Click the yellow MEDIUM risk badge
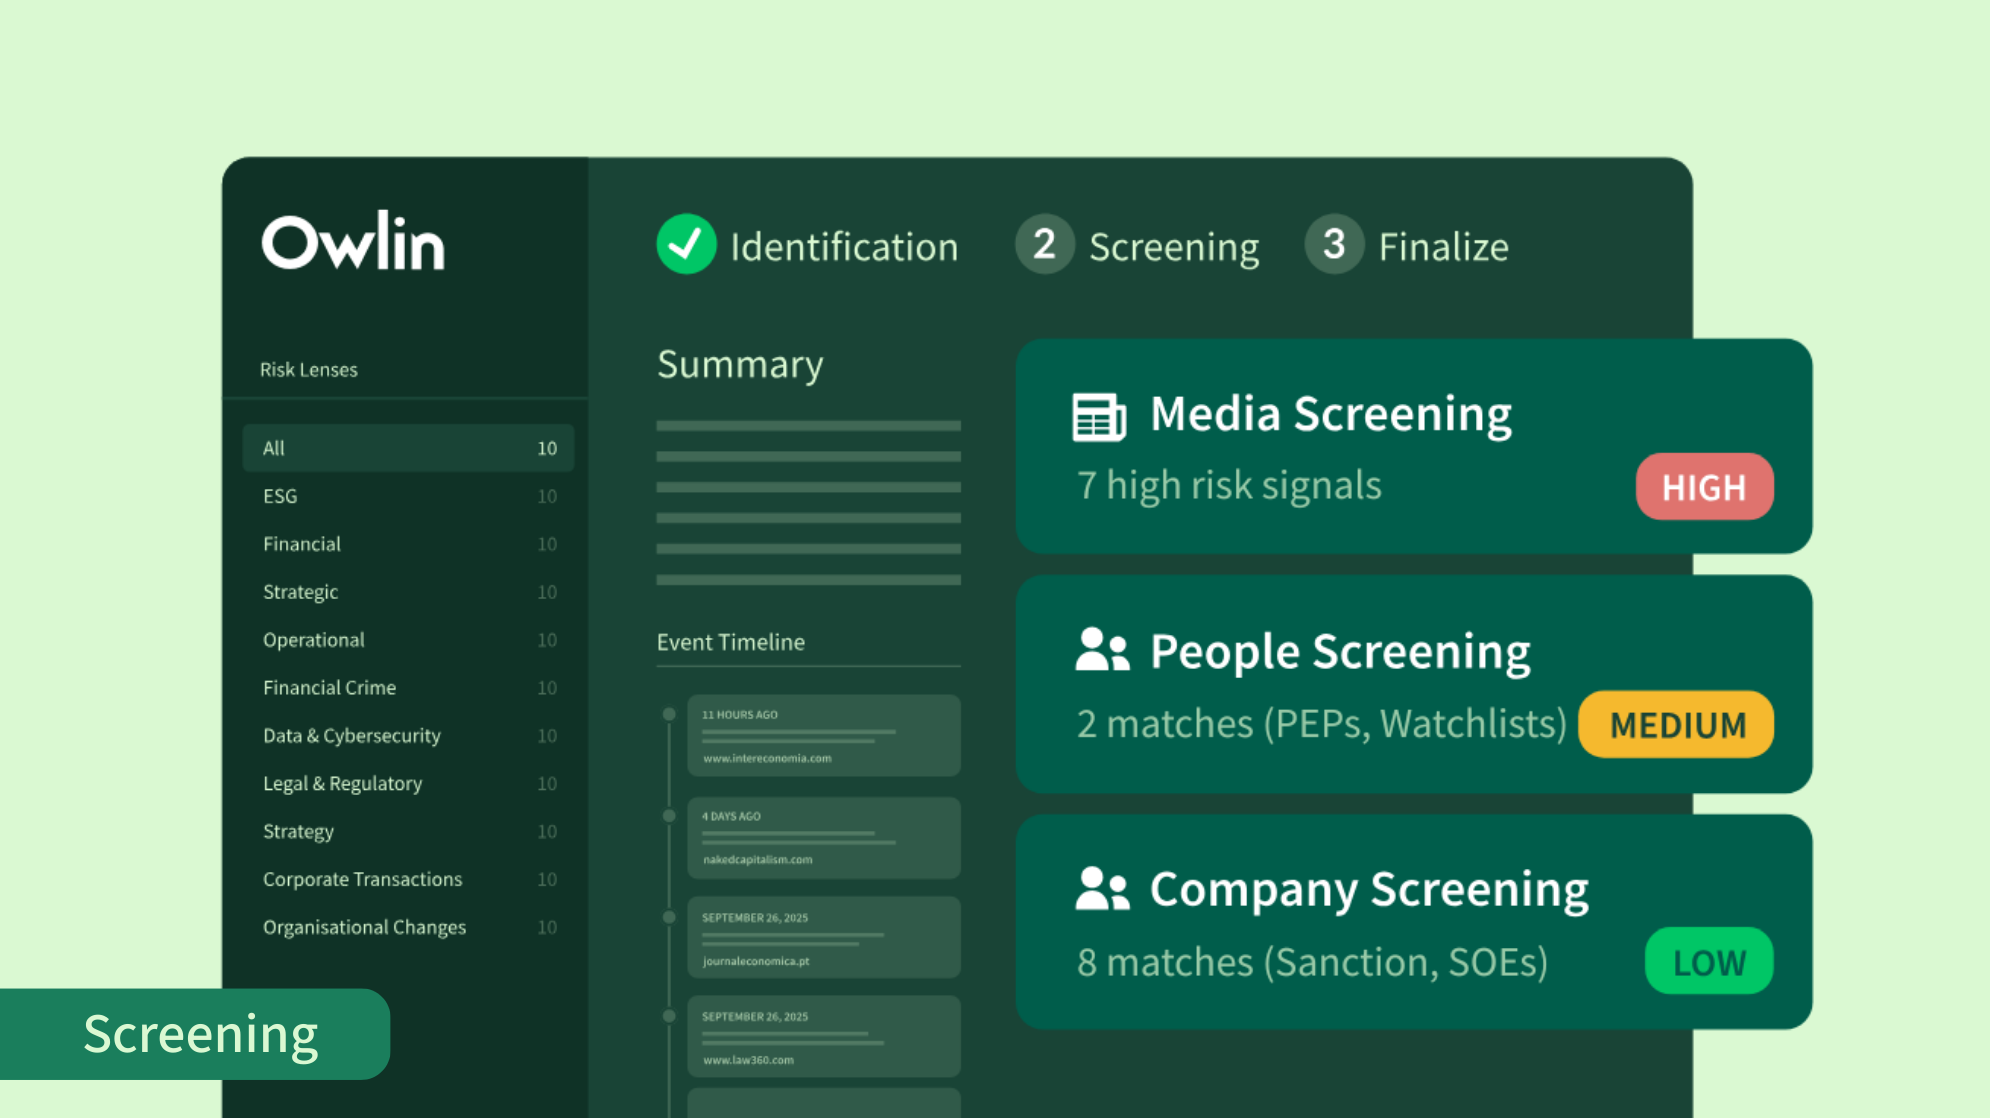 coord(1677,724)
